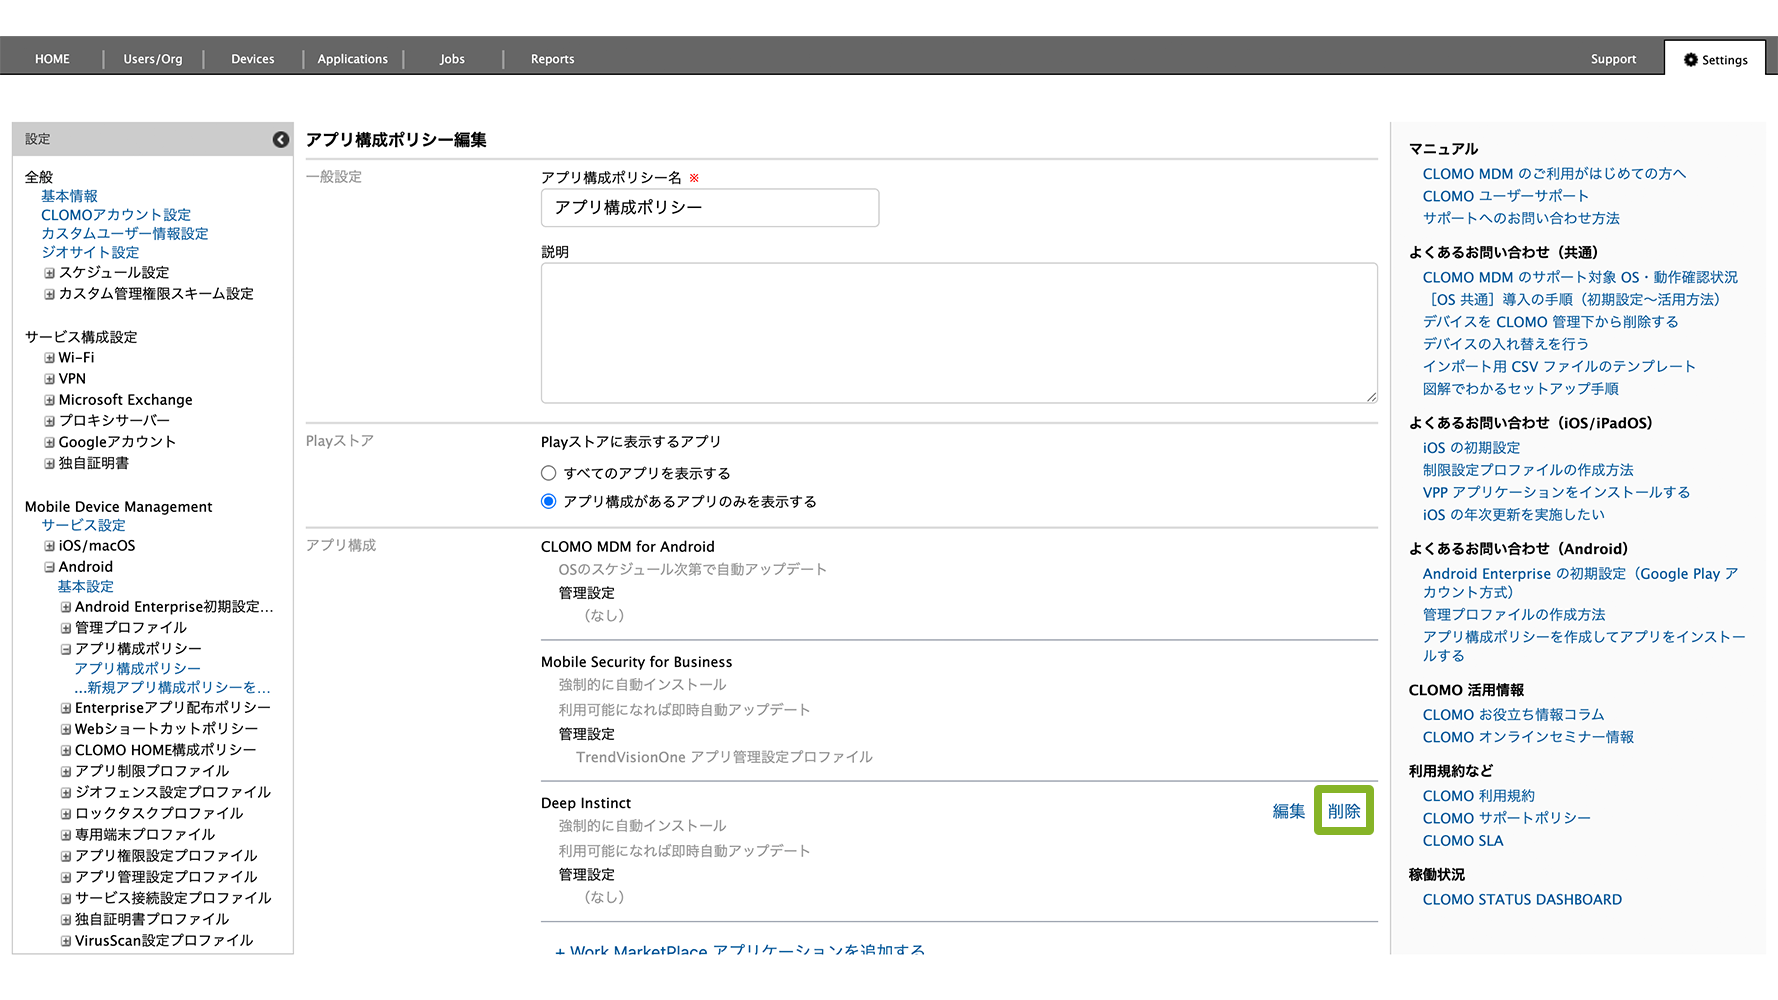
Task: Open the Settings gear tab
Action: pyautogui.click(x=1715, y=60)
